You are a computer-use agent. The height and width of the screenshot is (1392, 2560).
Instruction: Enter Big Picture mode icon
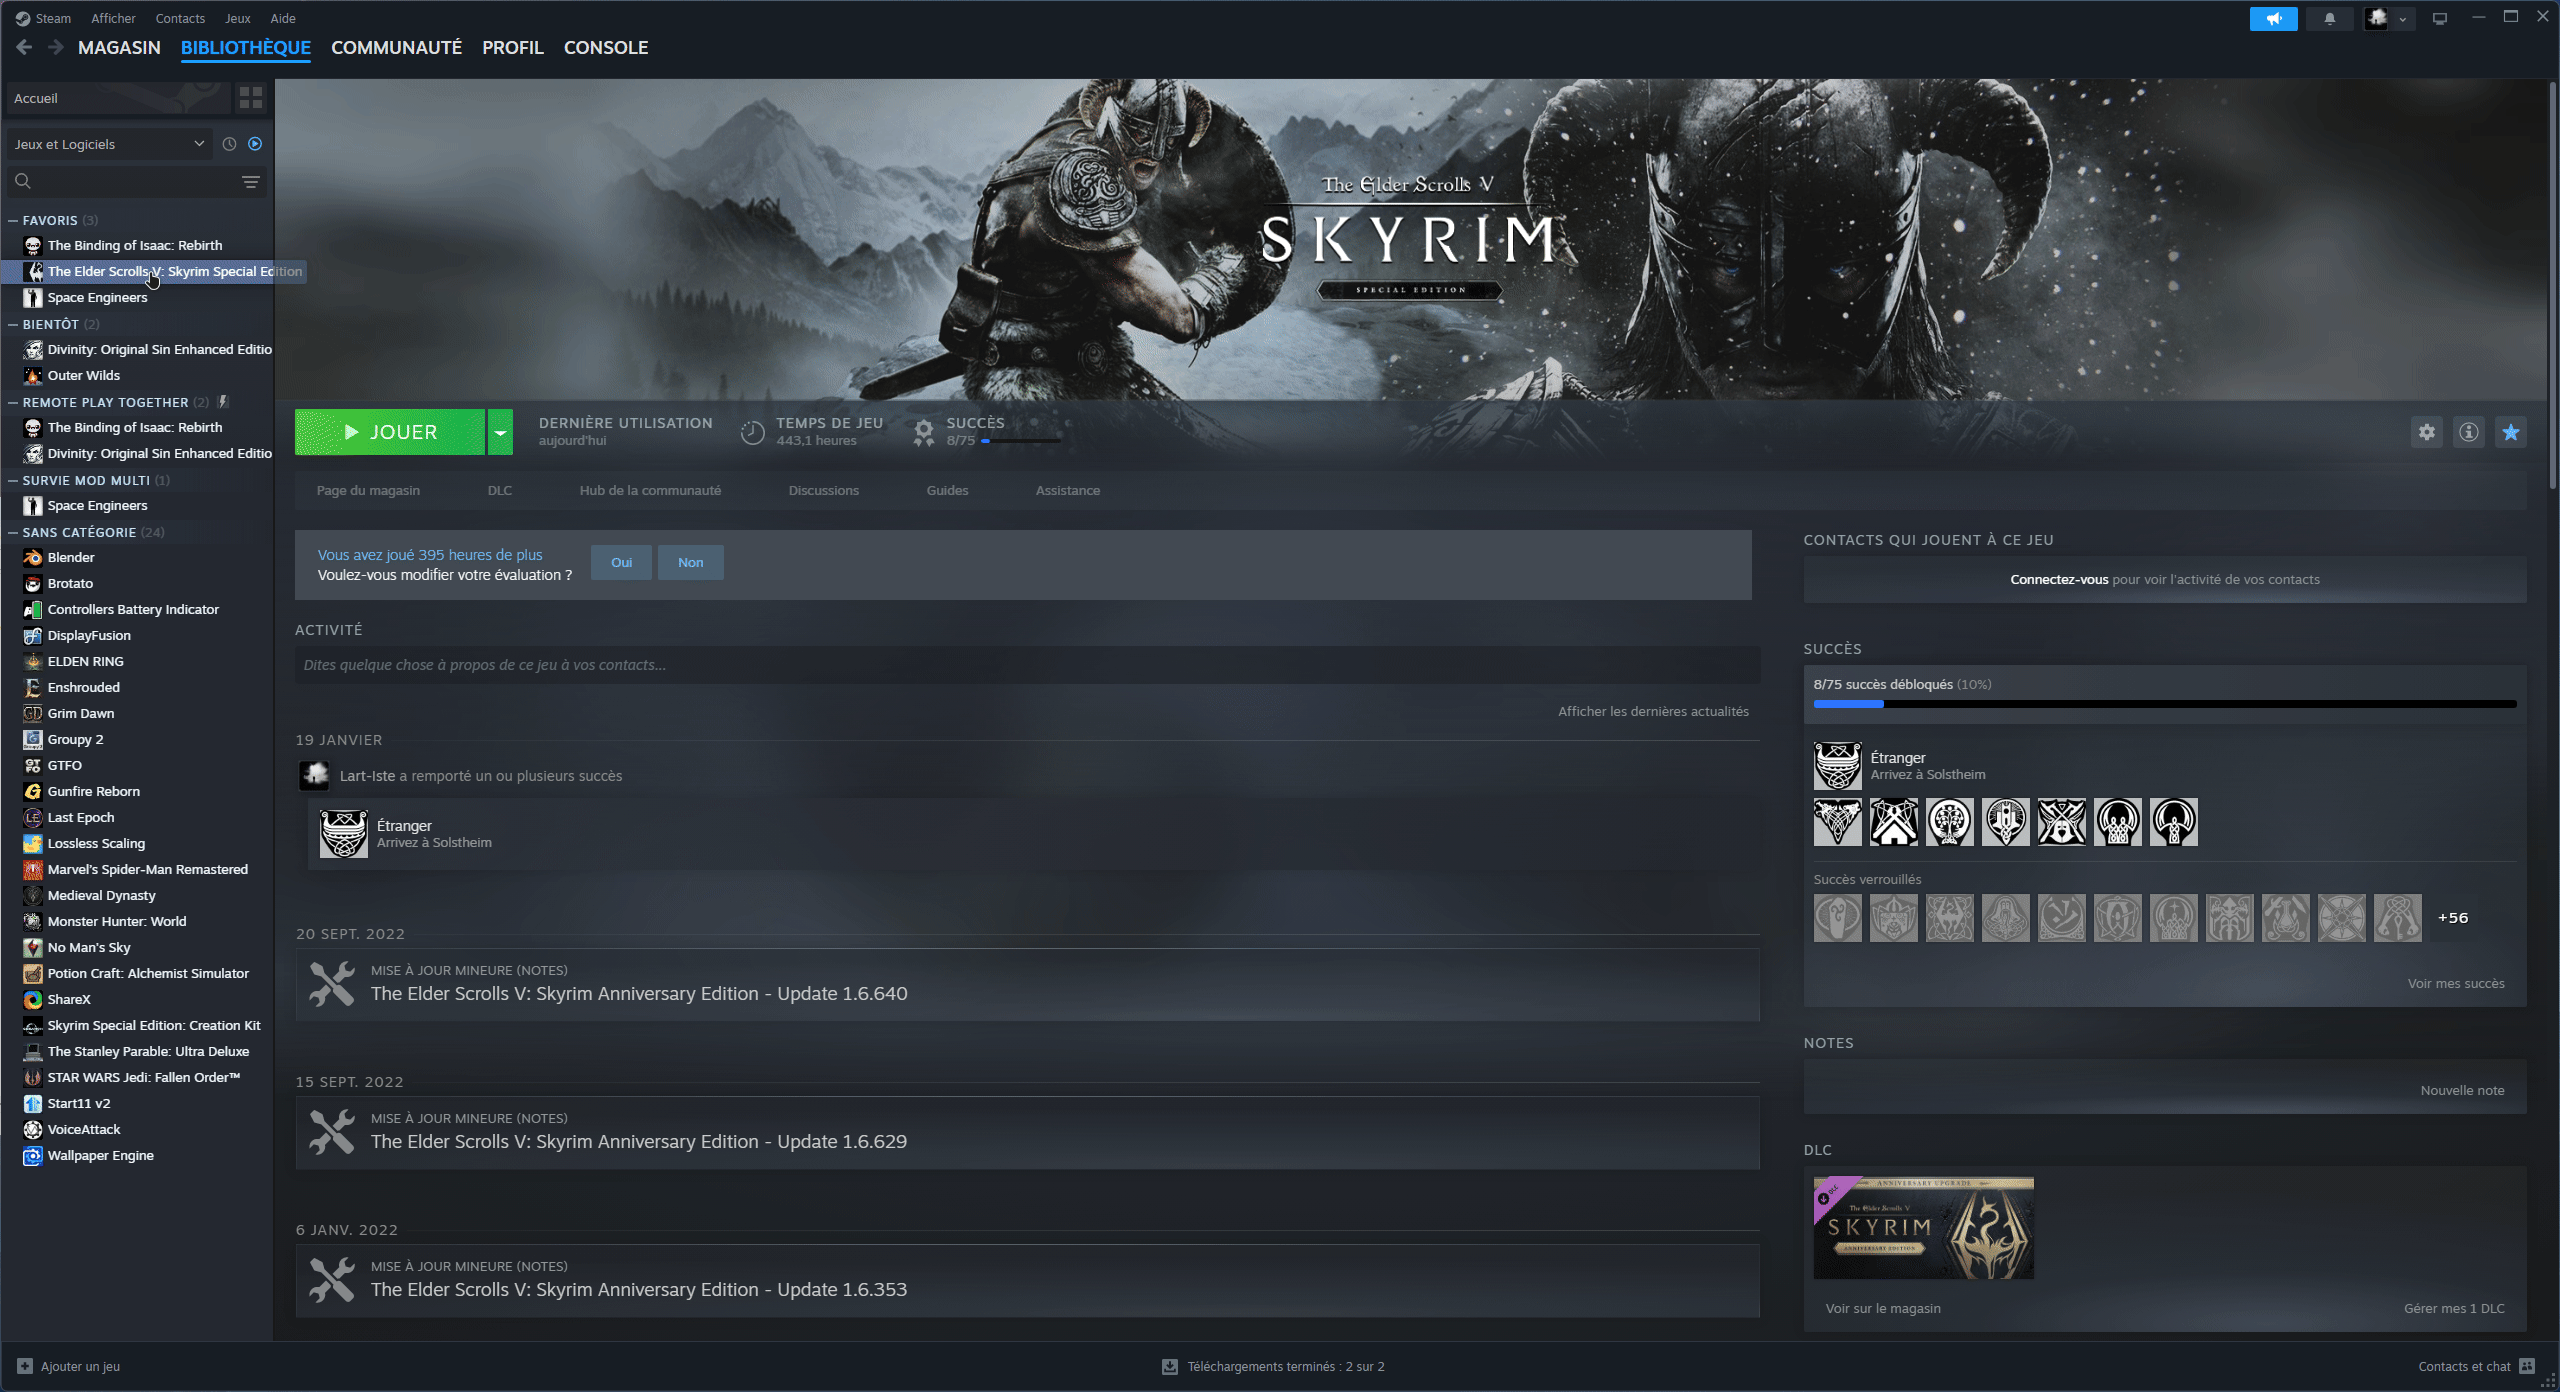[2440, 18]
